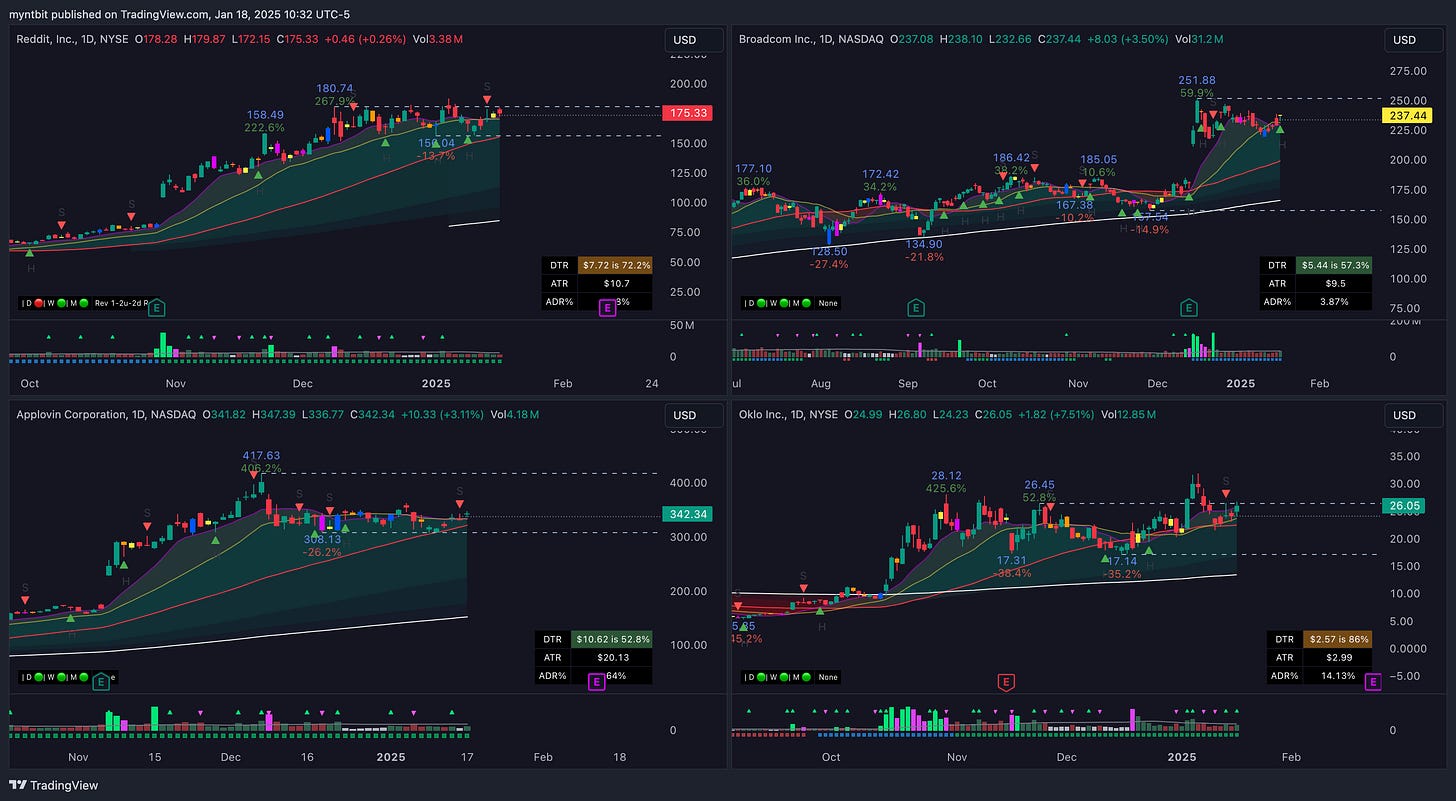The image size is (1456, 801).
Task: Click the 251.88 swing high label on the Broadcom chart
Action: click(x=1196, y=80)
